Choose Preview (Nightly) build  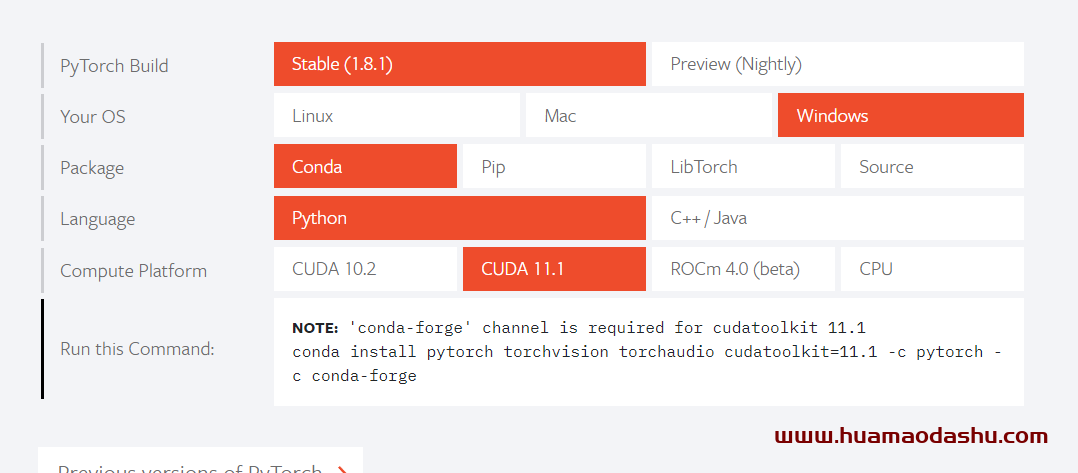tap(837, 64)
